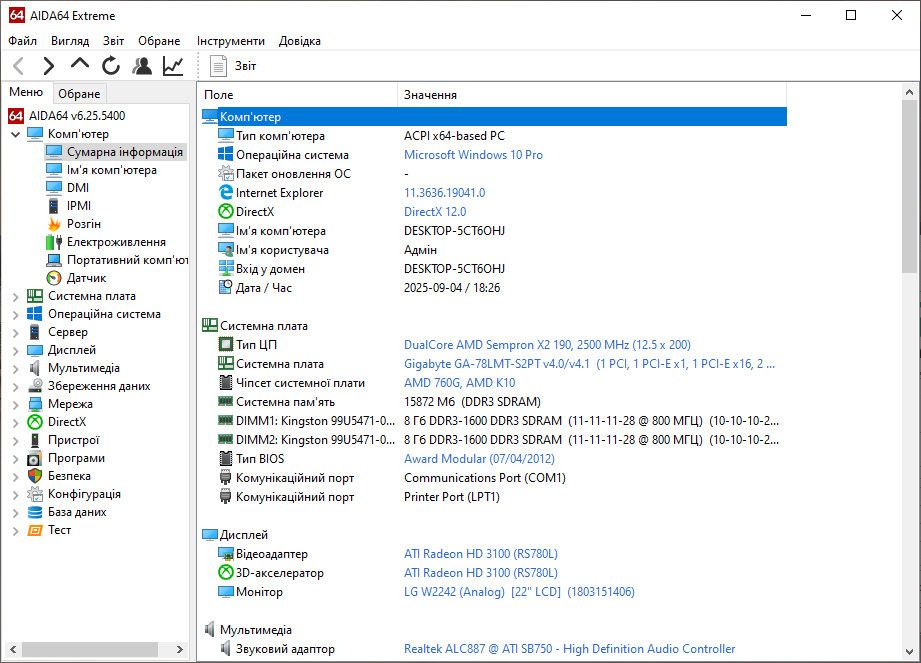Click the Windows logo by Операційна система field
The width and height of the screenshot is (921, 663).
click(x=226, y=154)
